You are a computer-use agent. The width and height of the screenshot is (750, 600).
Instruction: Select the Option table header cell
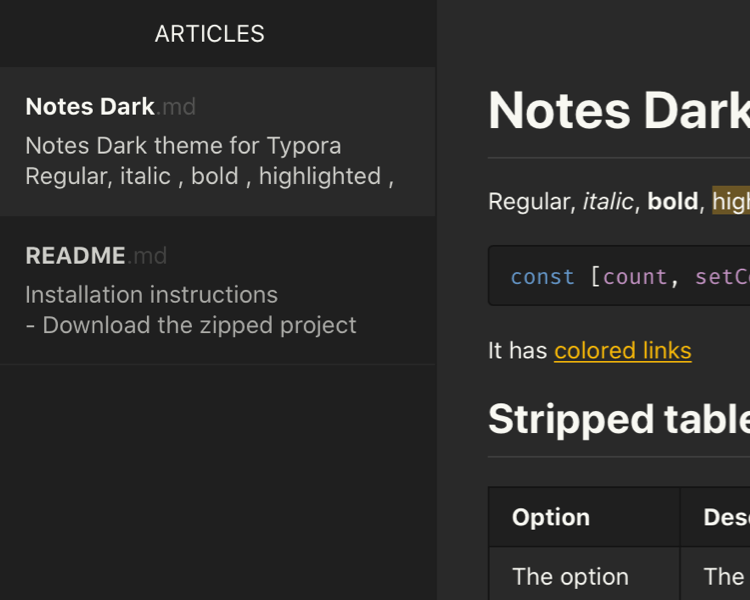pyautogui.click(x=551, y=517)
